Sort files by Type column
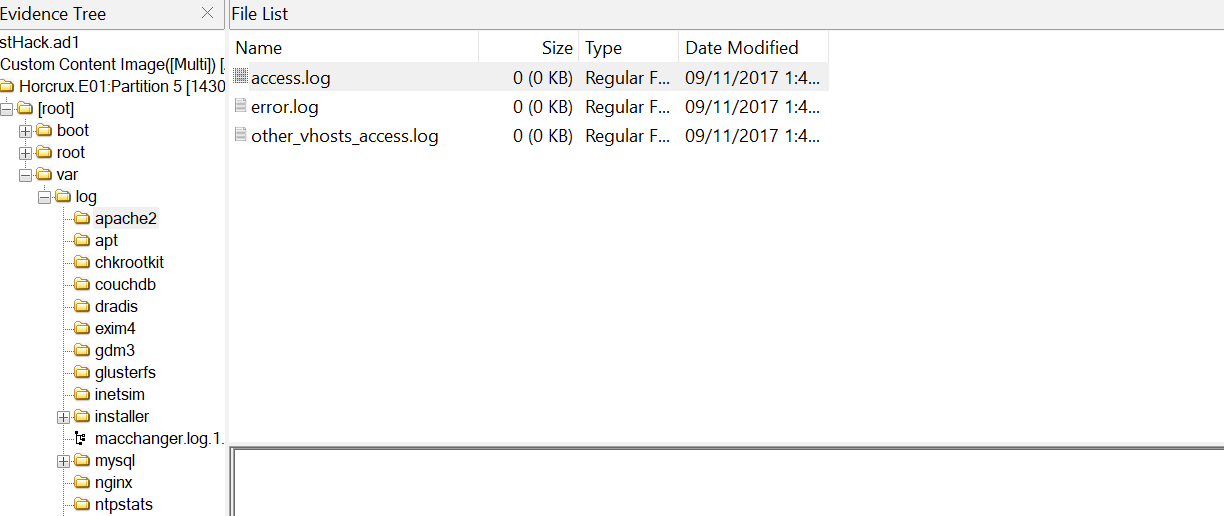This screenshot has height=516, width=1224. click(628, 47)
